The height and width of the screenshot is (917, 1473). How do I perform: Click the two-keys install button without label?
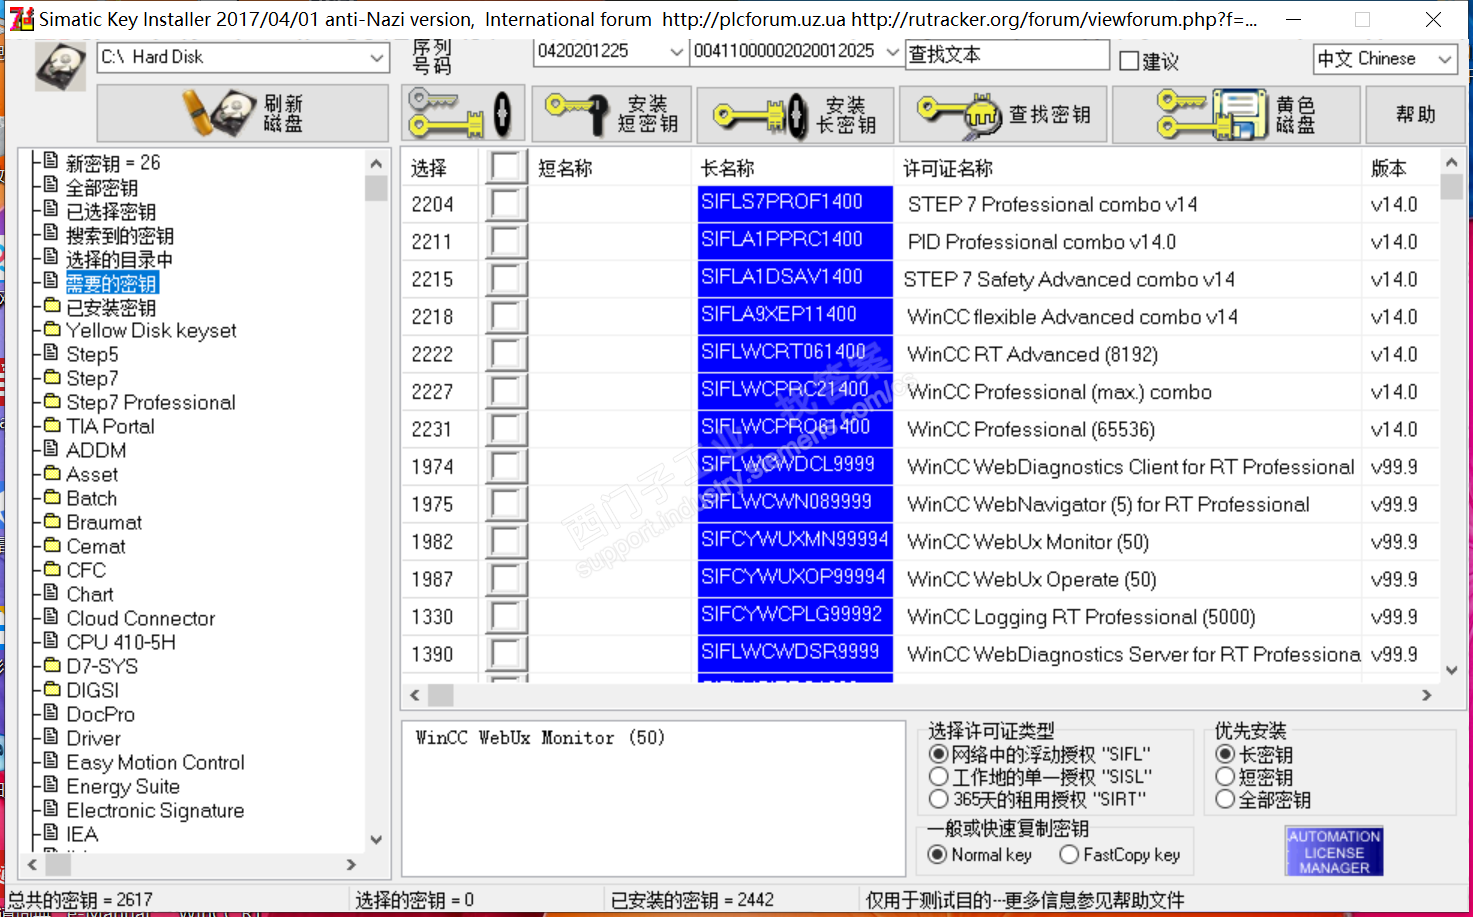click(x=462, y=113)
